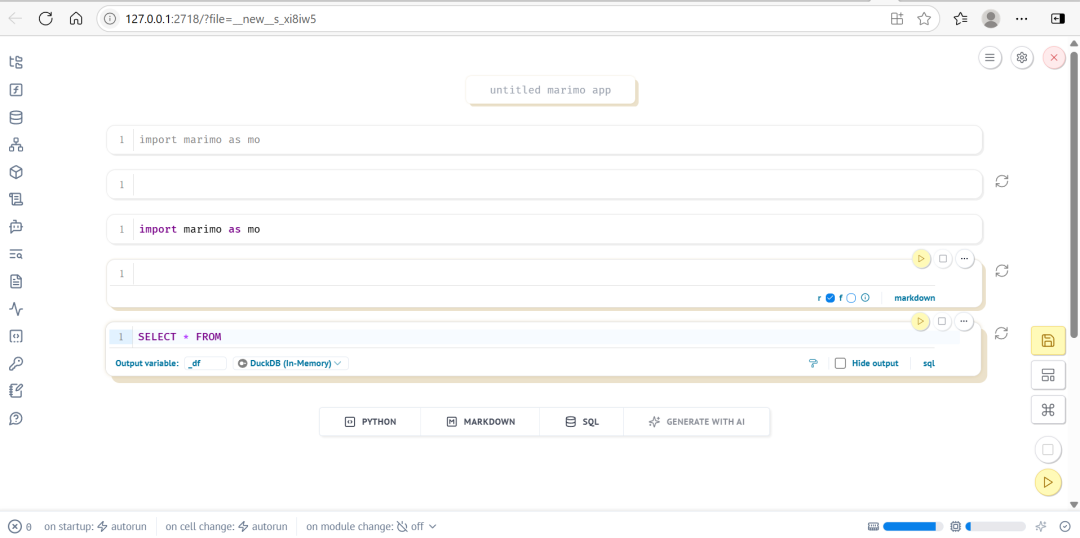Open the notebook hamburger menu
Viewport: 1080px width, 538px height.
pos(990,58)
